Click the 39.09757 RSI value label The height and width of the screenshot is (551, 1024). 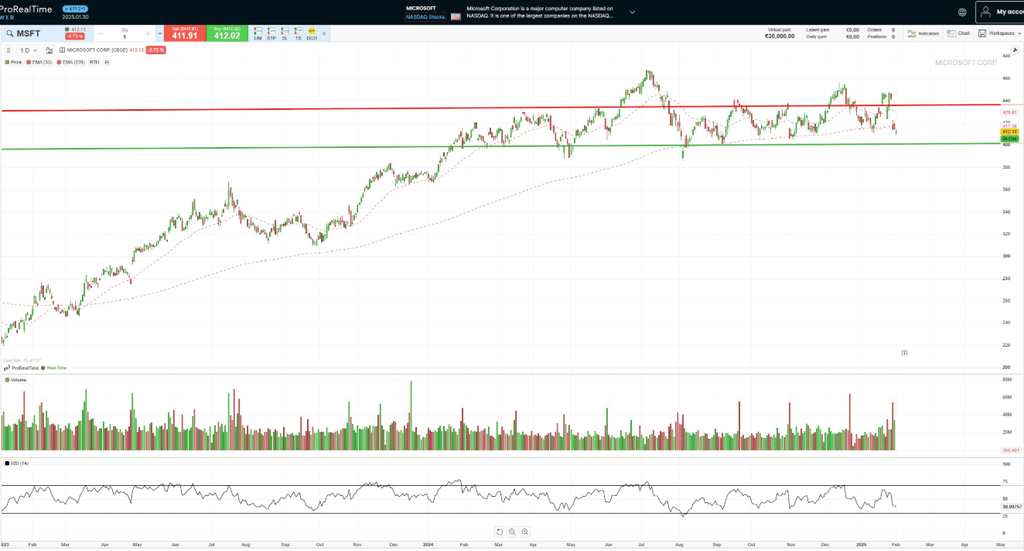[1012, 507]
